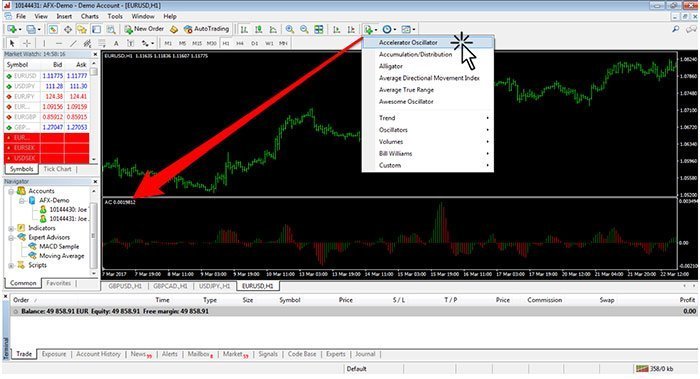700x379 pixels.
Task: Open the Account History terminal tab
Action: point(98,354)
